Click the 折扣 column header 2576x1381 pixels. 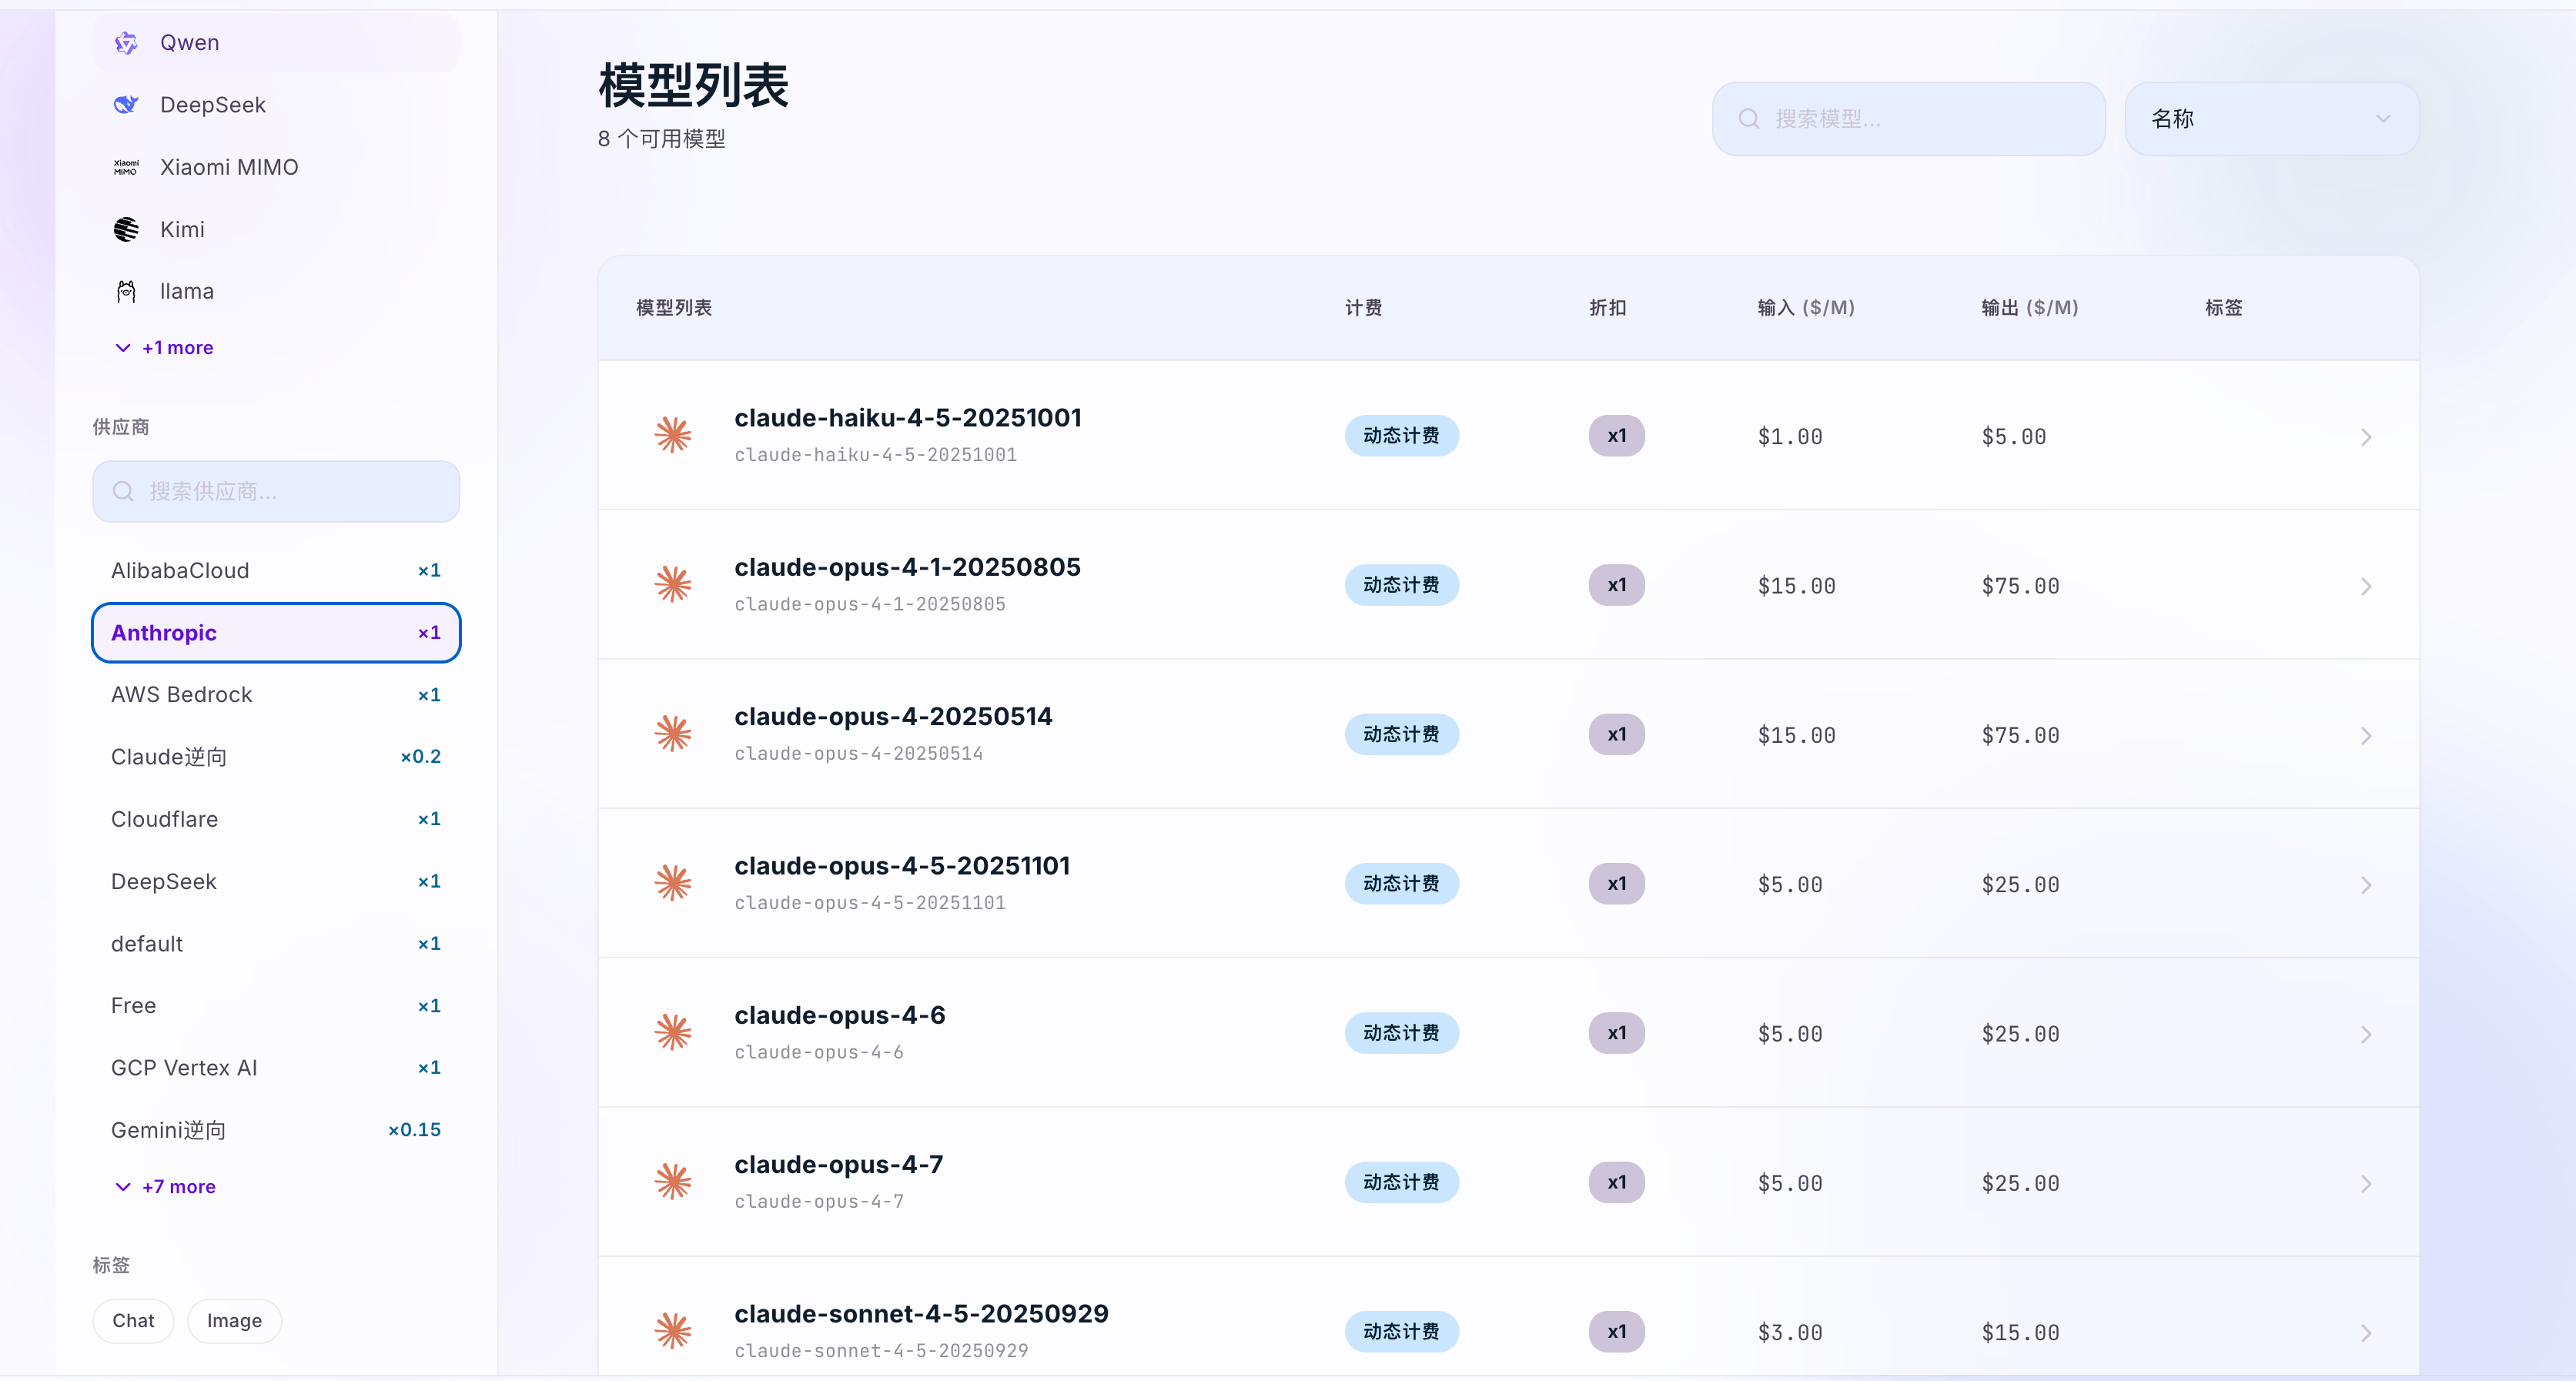(x=1607, y=308)
